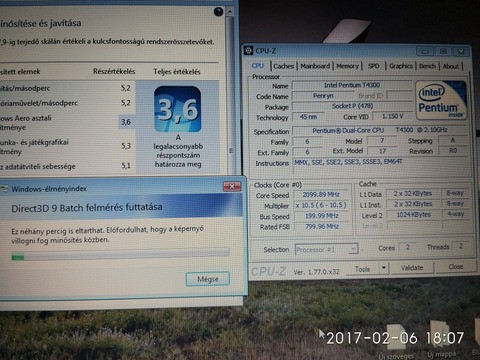This screenshot has height=360, width=480.
Task: Expand the Processor #1 selection dropdown
Action: [x=353, y=249]
